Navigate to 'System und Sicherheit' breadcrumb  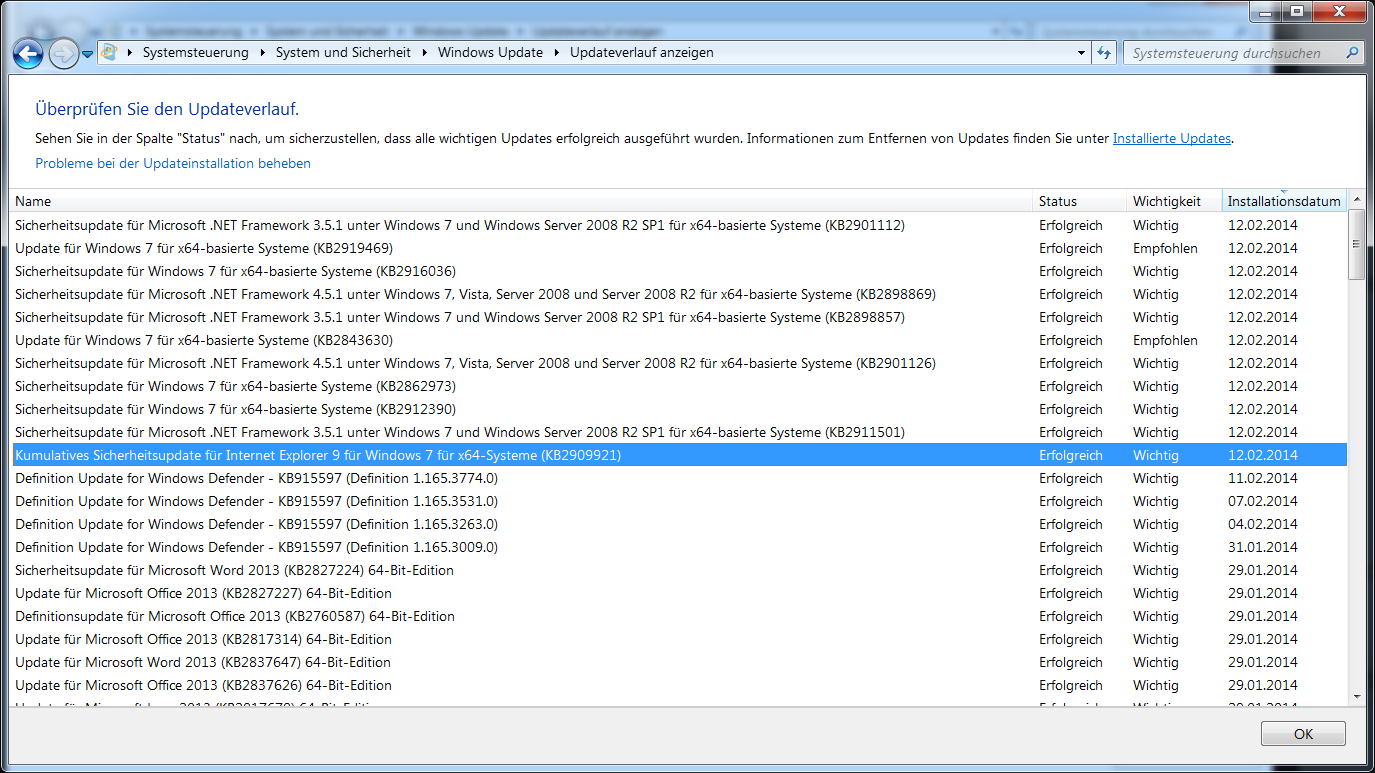coord(343,53)
